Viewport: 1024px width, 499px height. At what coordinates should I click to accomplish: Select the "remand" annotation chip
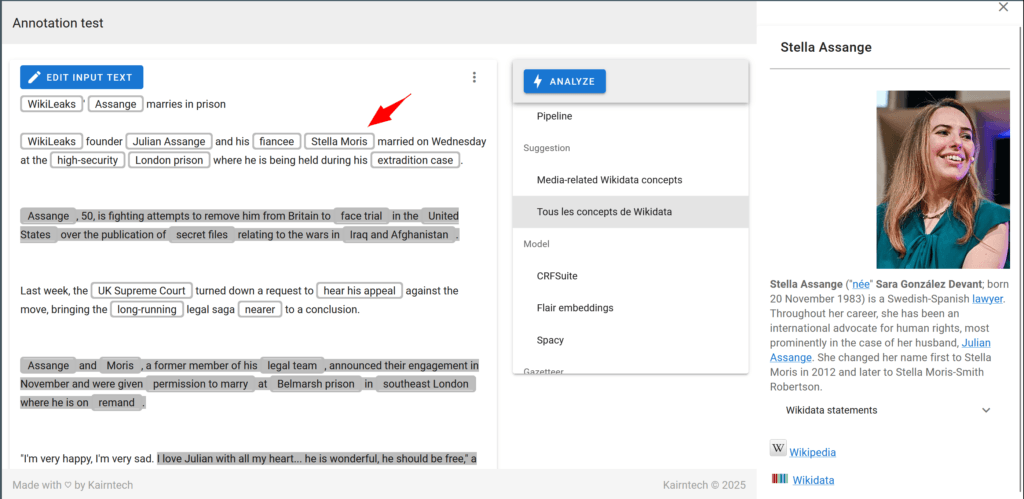(x=117, y=403)
